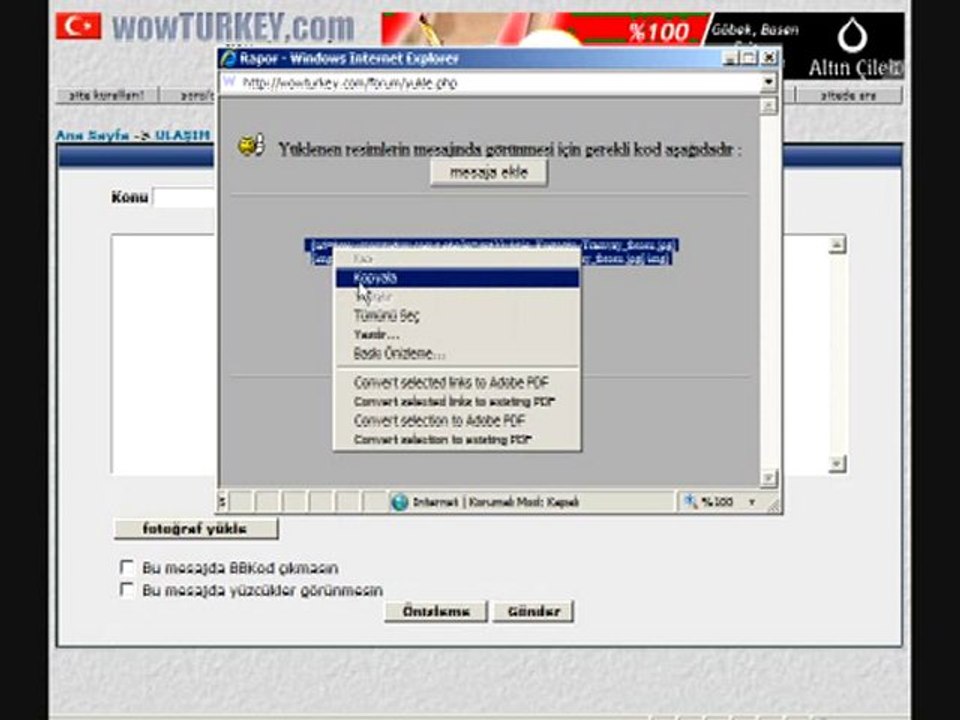The height and width of the screenshot is (720, 960).
Task: Click the smiley emoticon in the popup
Action: click(251, 146)
